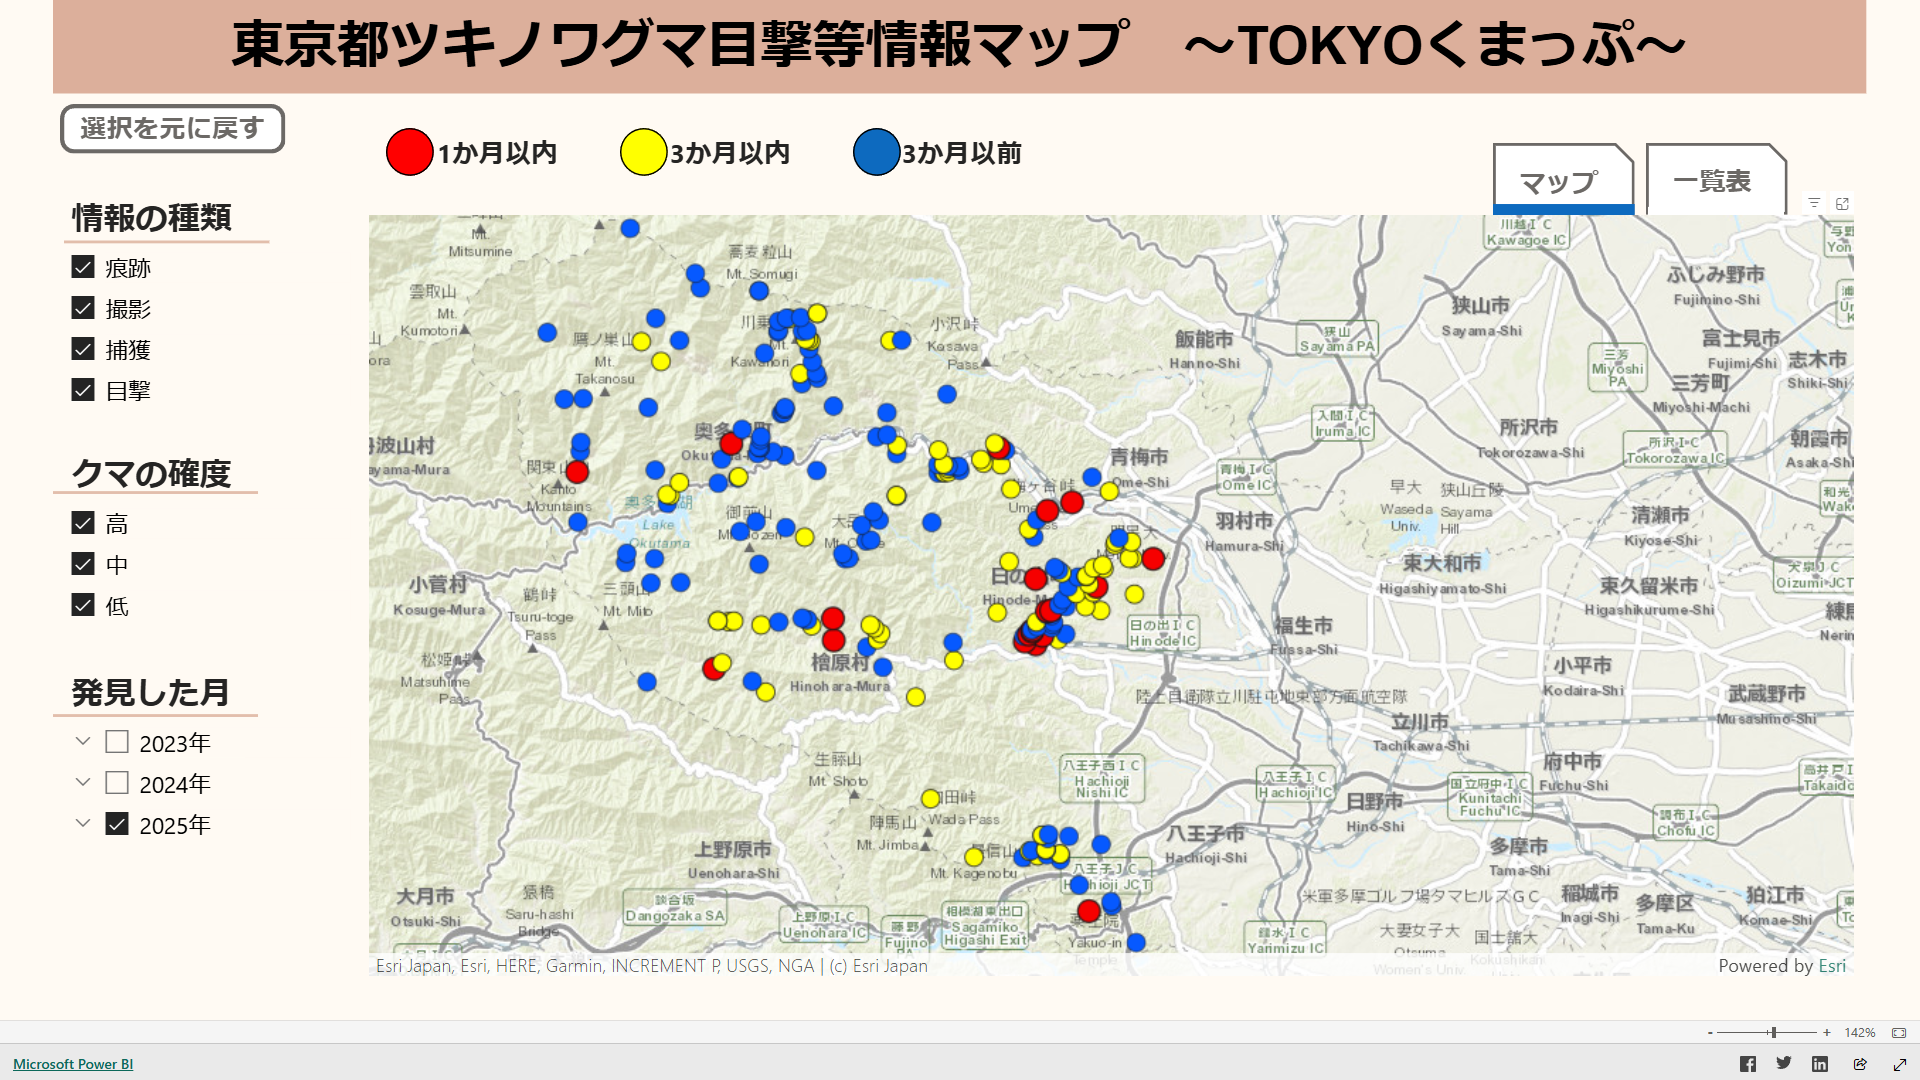Uncheck the 捕獲 checkbox

pyautogui.click(x=83, y=349)
